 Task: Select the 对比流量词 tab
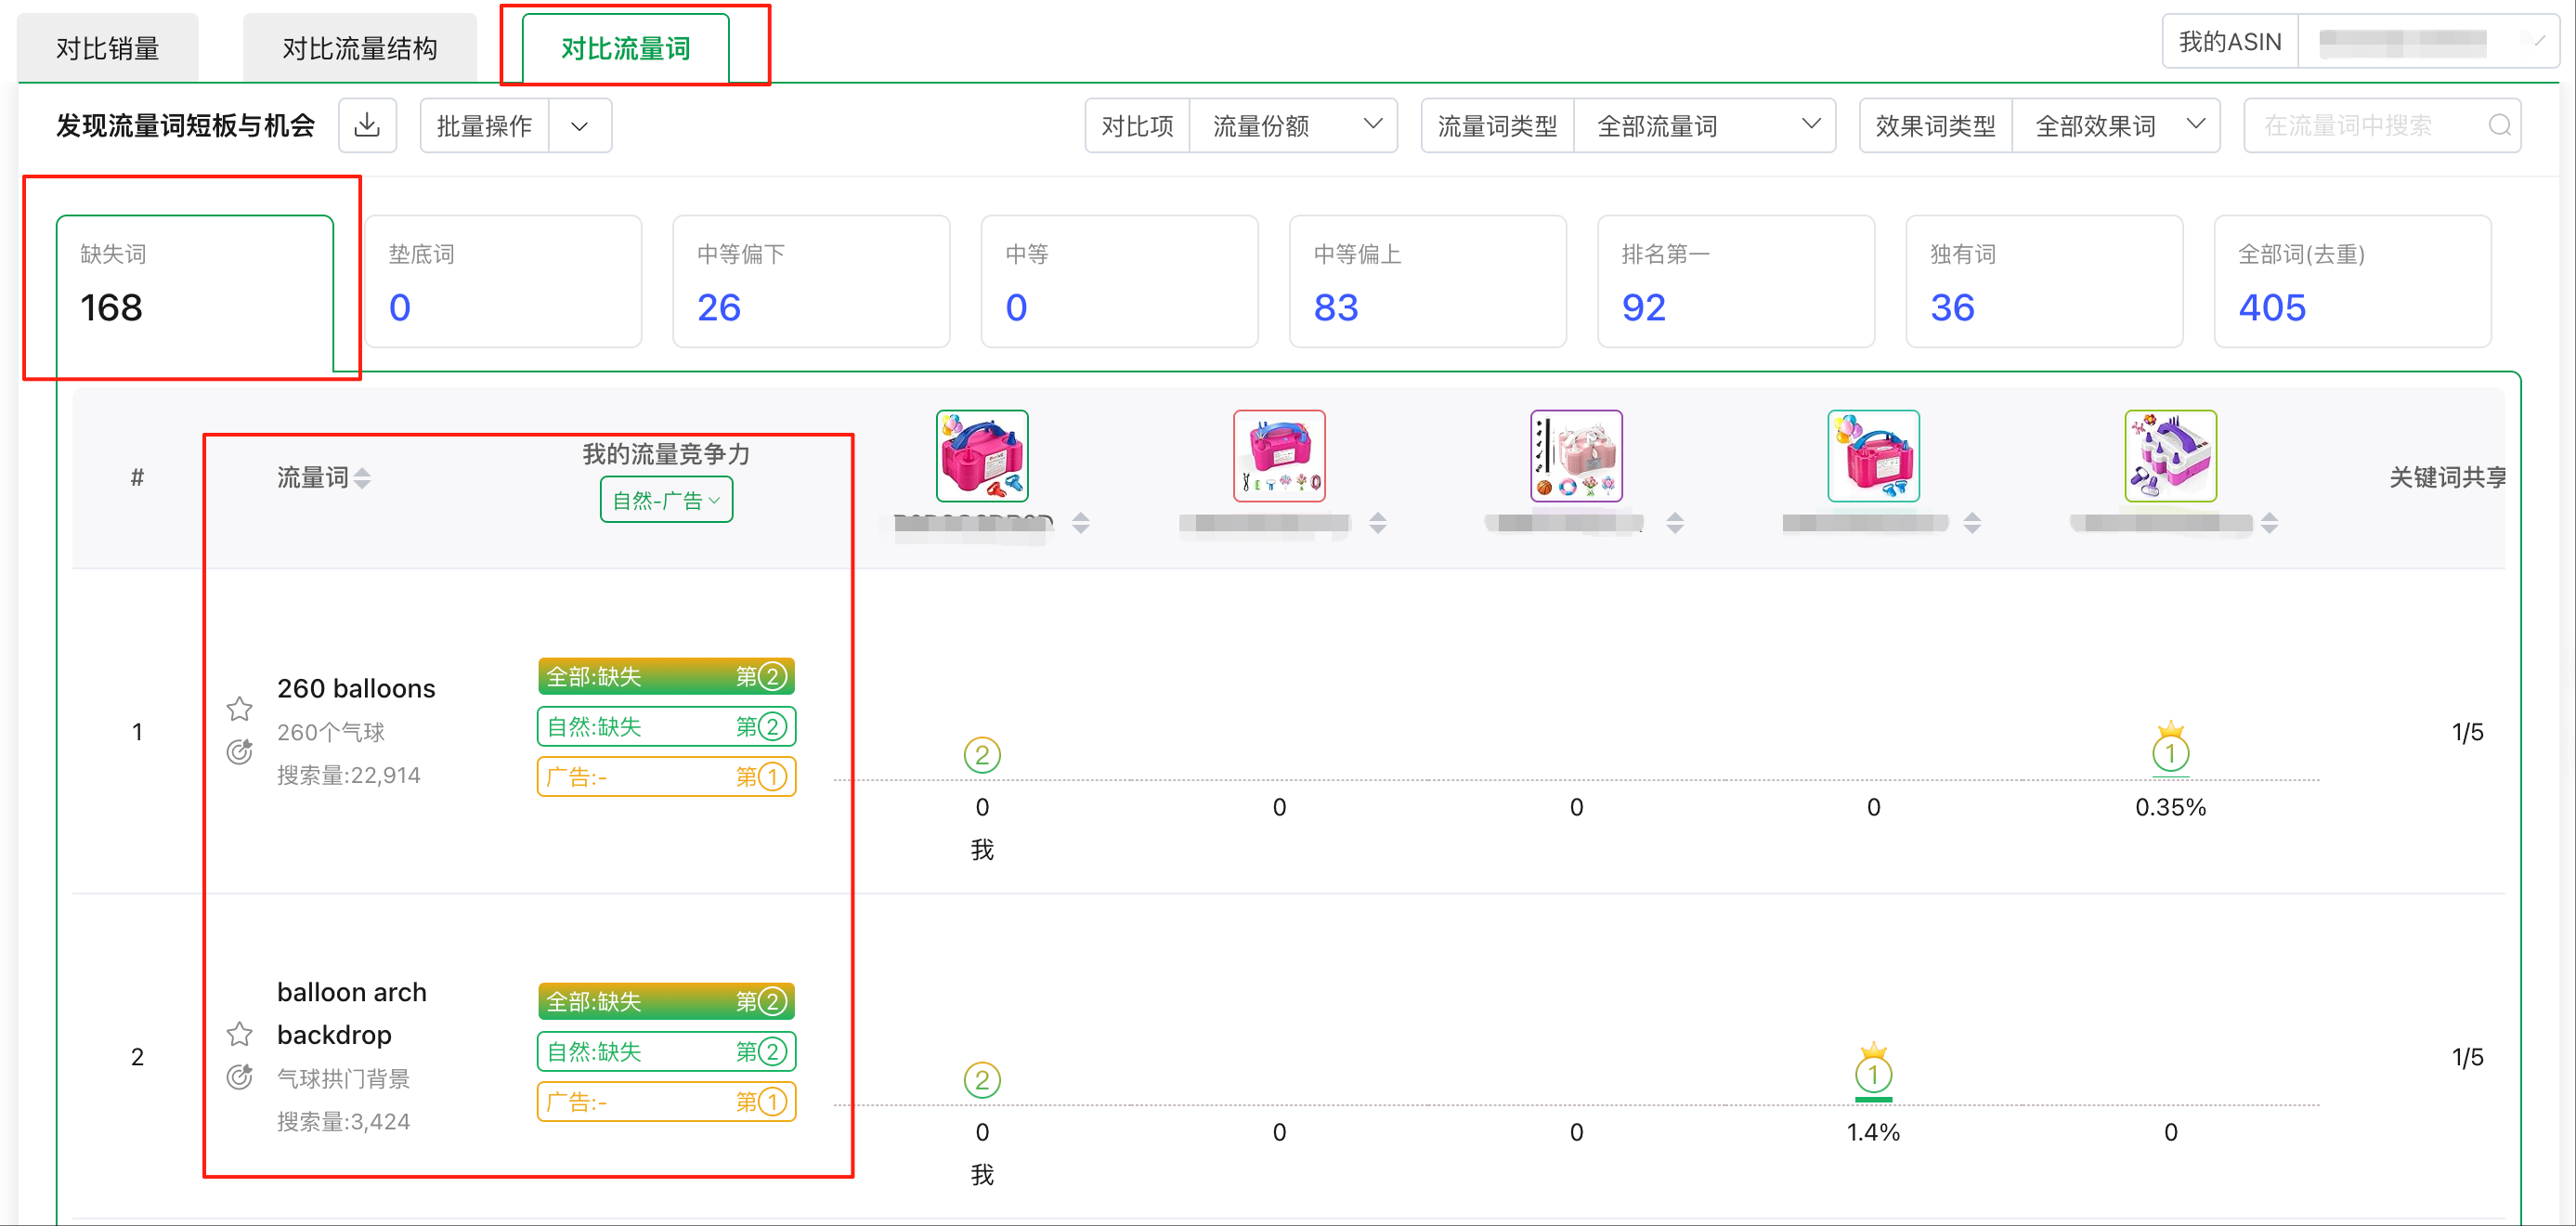coord(625,47)
